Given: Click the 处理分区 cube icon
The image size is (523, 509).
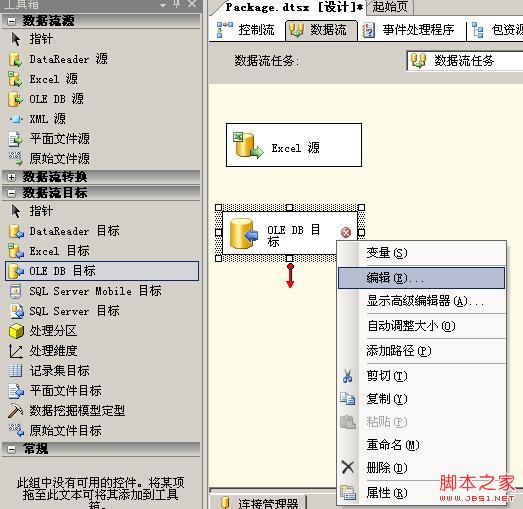Looking at the screenshot, I should pyautogui.click(x=16, y=331).
